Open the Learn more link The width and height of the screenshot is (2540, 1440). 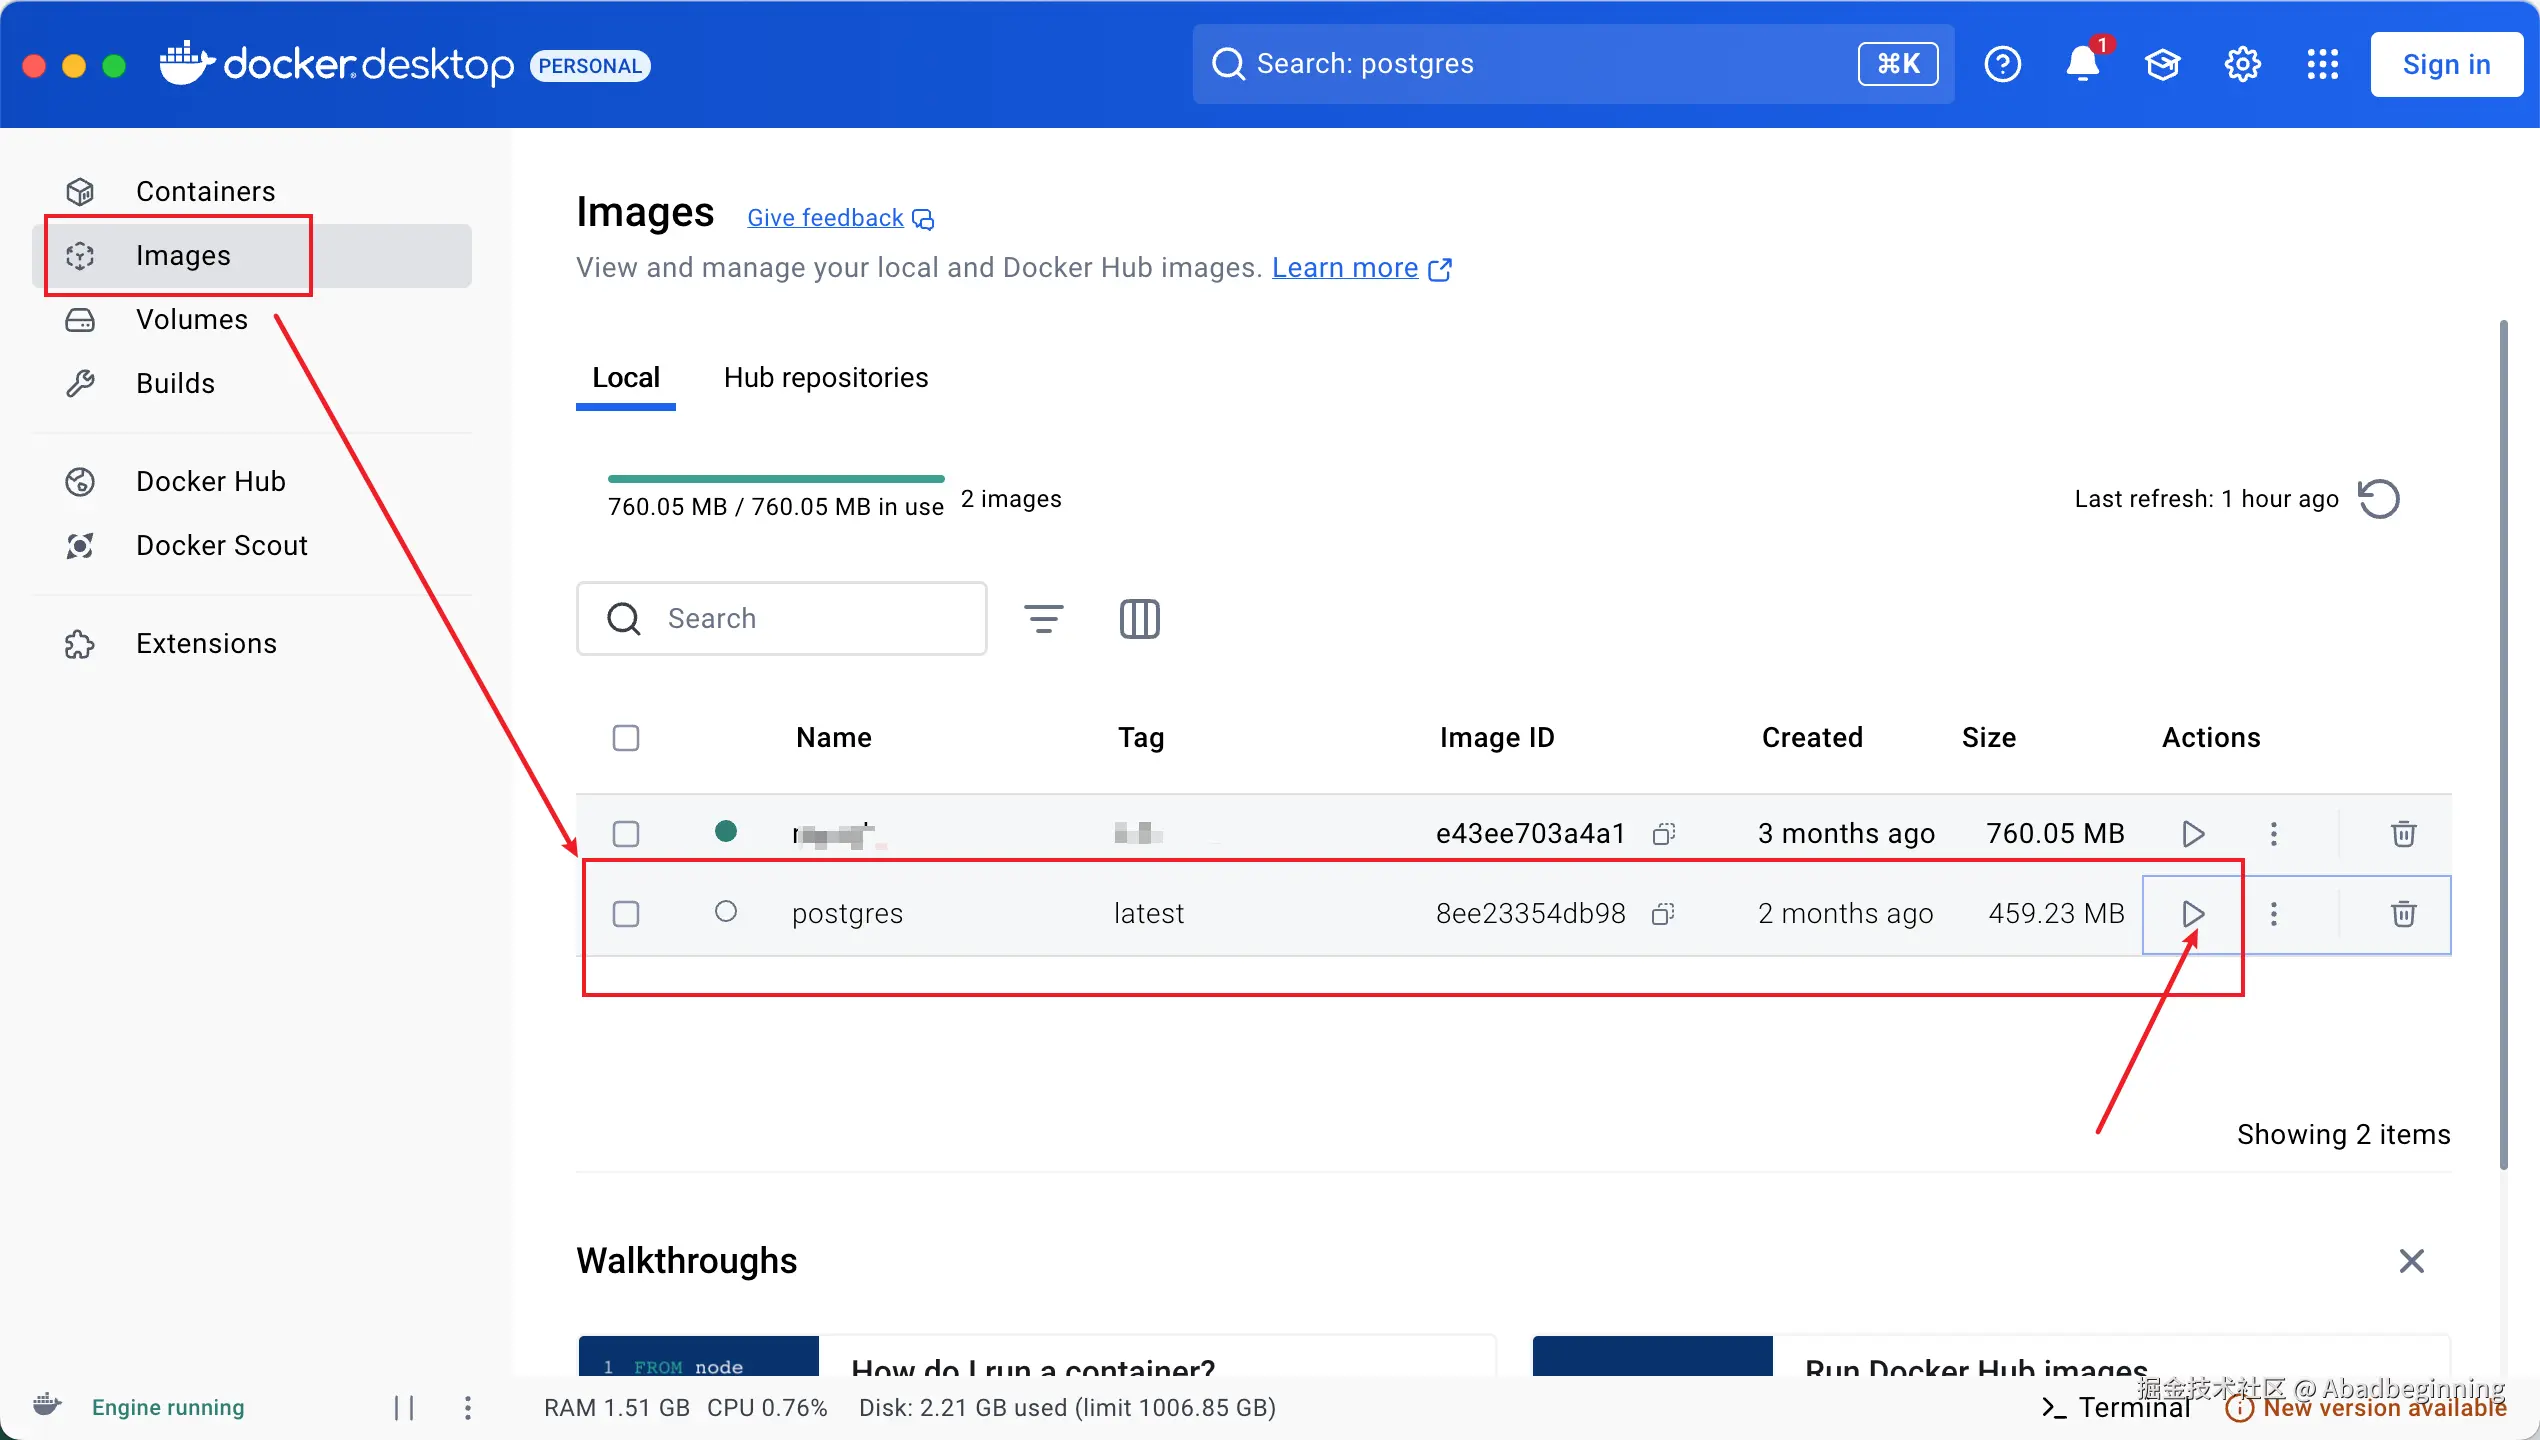tap(1345, 268)
